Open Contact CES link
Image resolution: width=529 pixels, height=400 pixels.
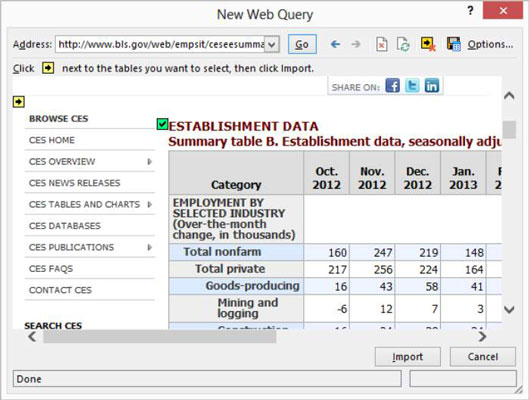pos(60,290)
